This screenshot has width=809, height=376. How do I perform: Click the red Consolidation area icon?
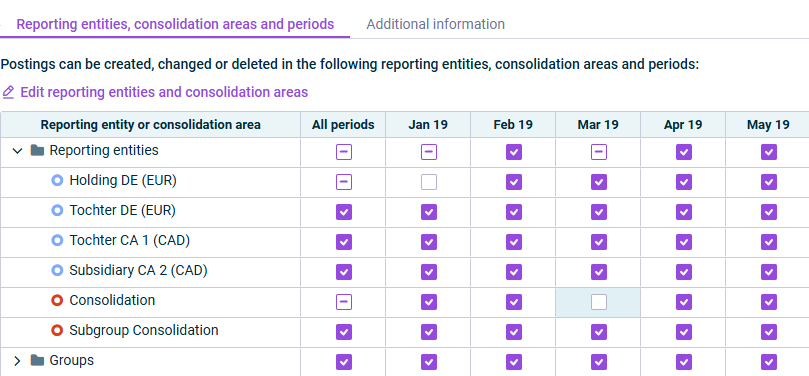tap(57, 300)
